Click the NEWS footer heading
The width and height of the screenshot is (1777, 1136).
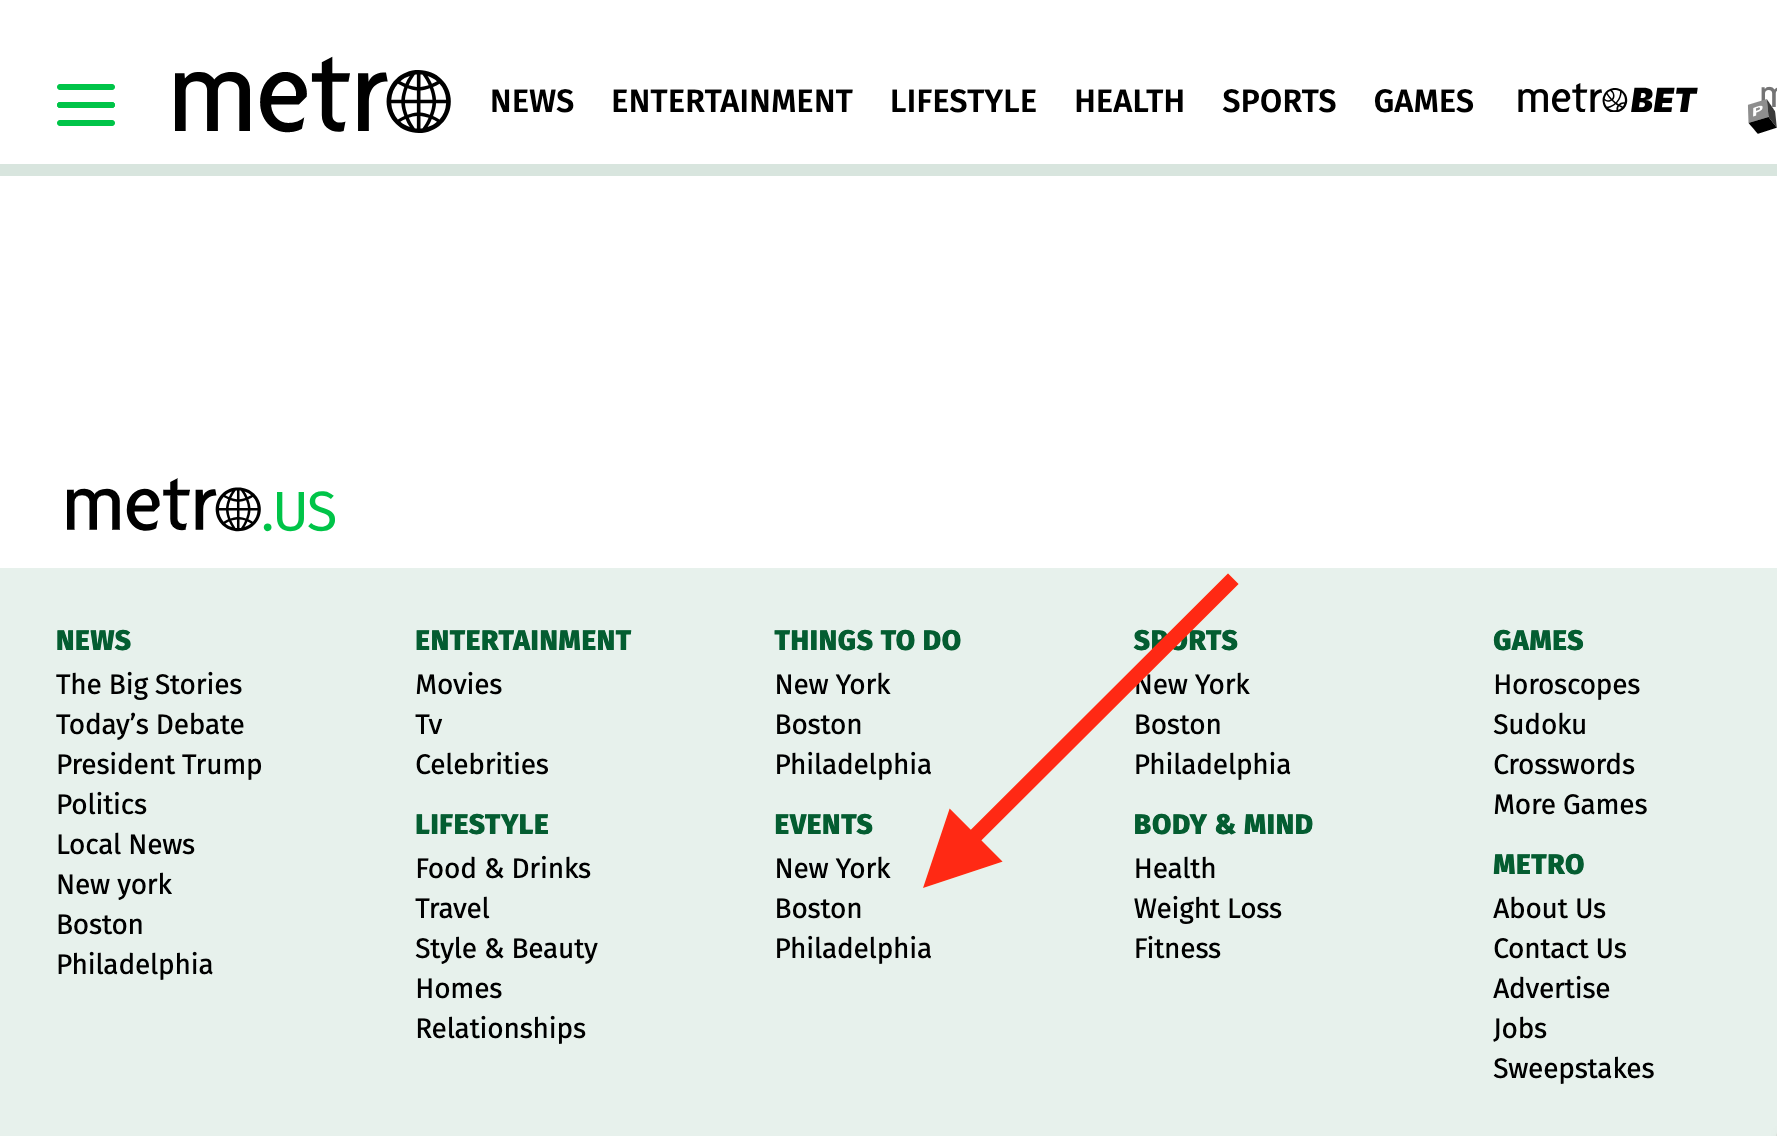[x=94, y=640]
